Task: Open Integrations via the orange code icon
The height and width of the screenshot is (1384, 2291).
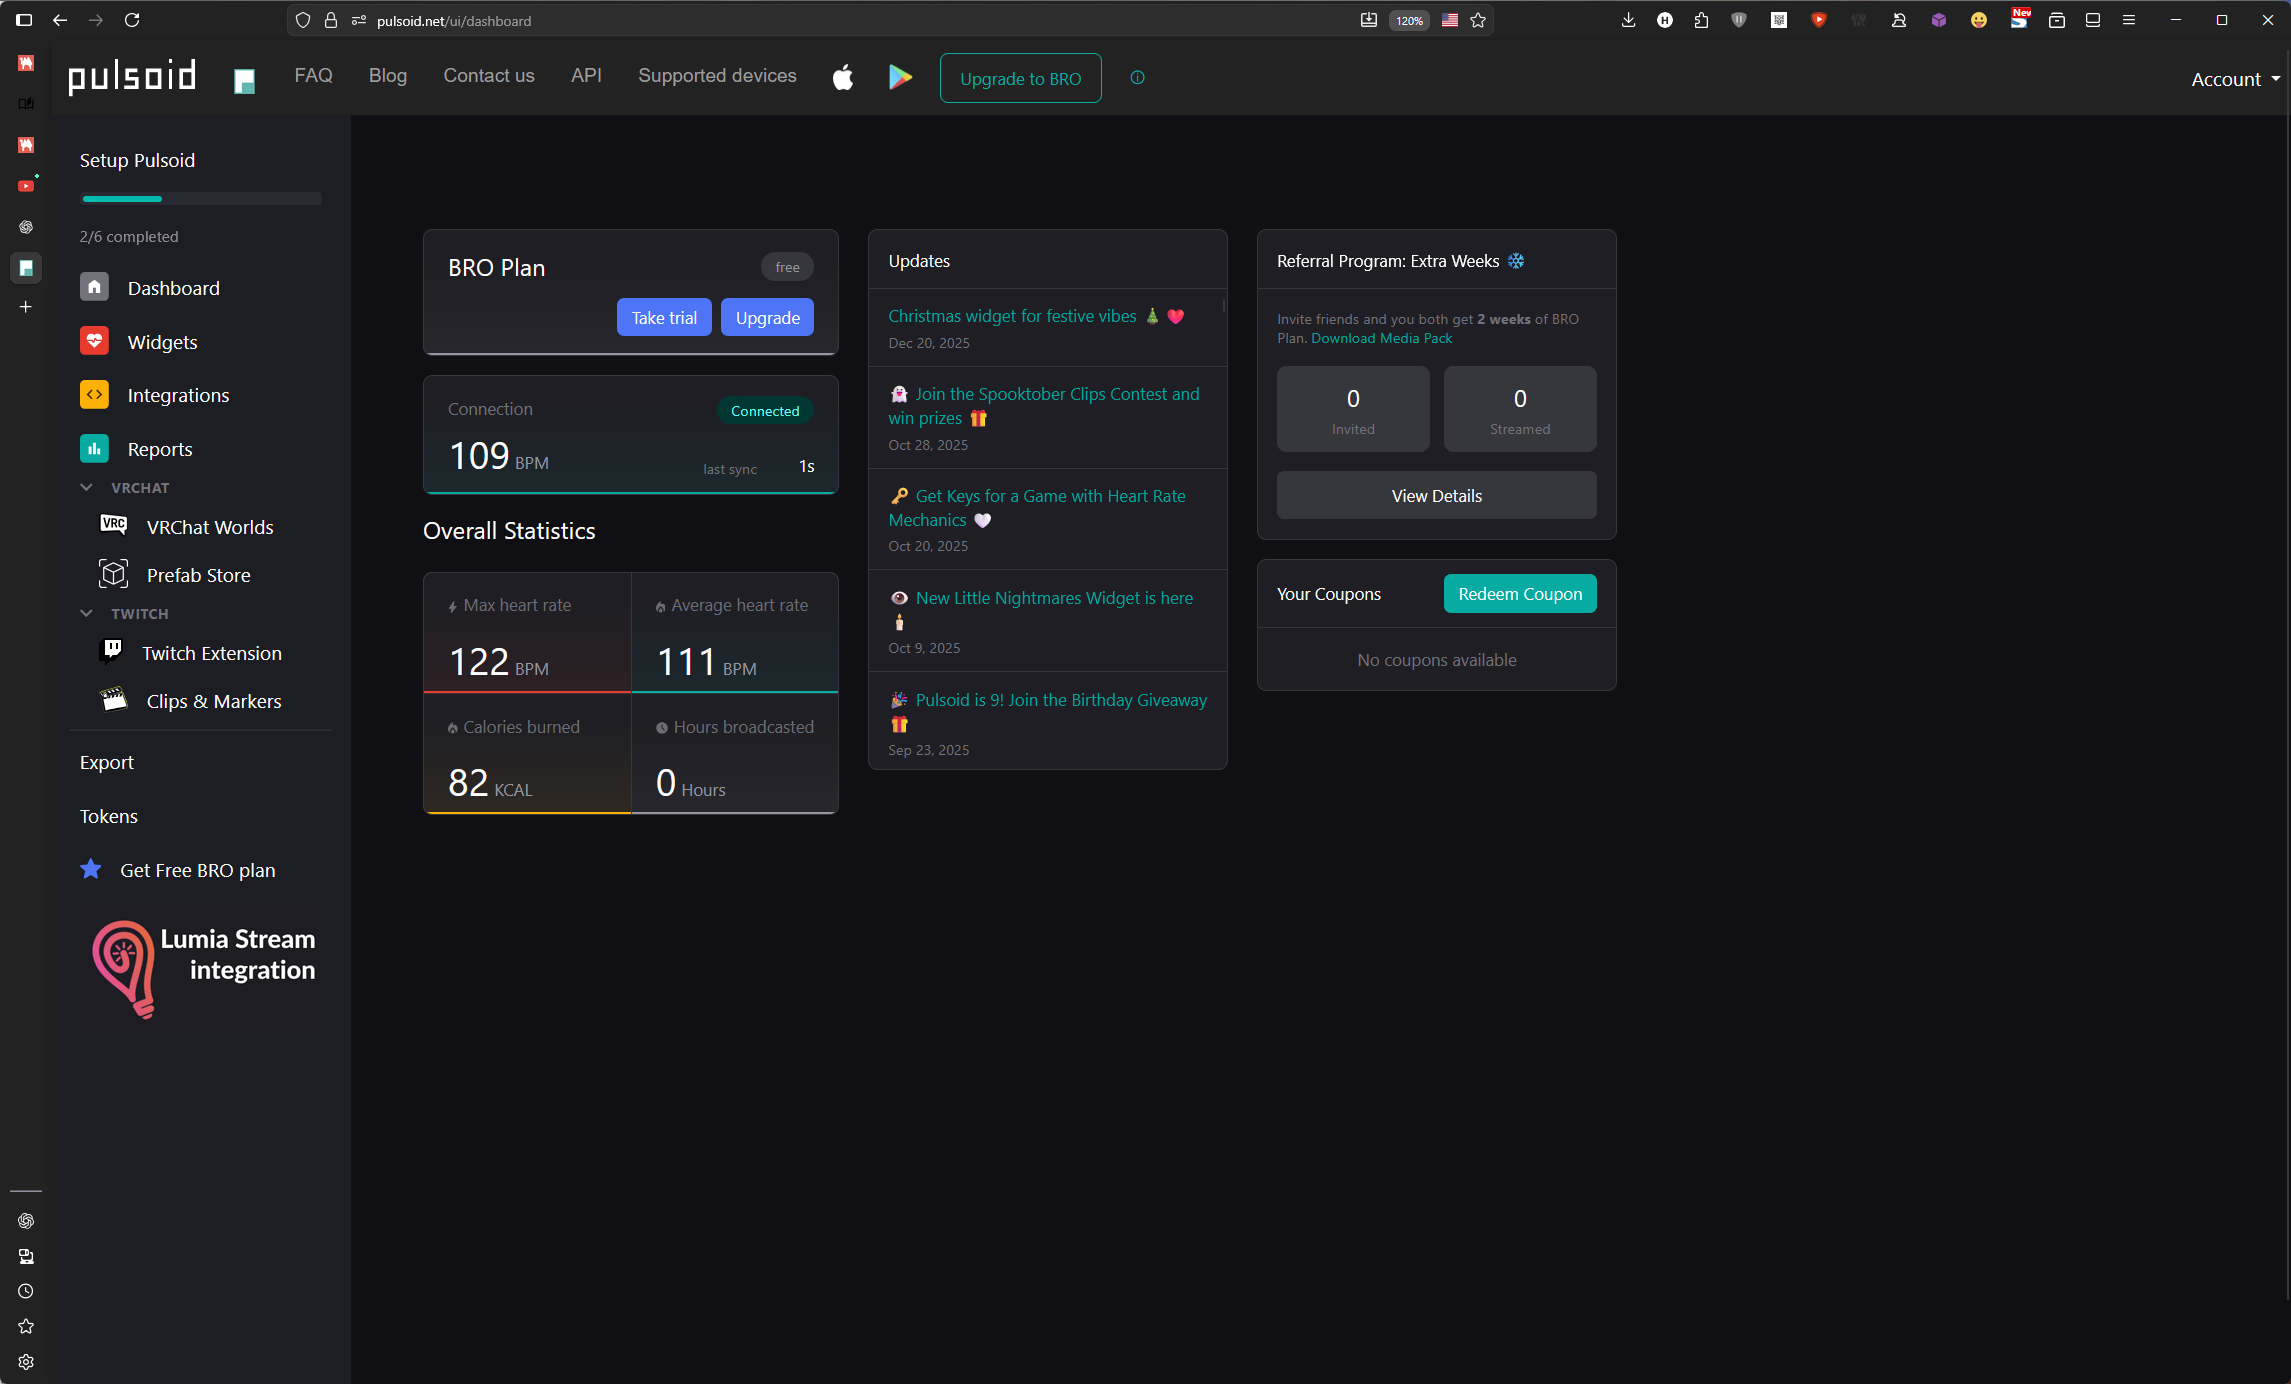Action: coord(94,395)
